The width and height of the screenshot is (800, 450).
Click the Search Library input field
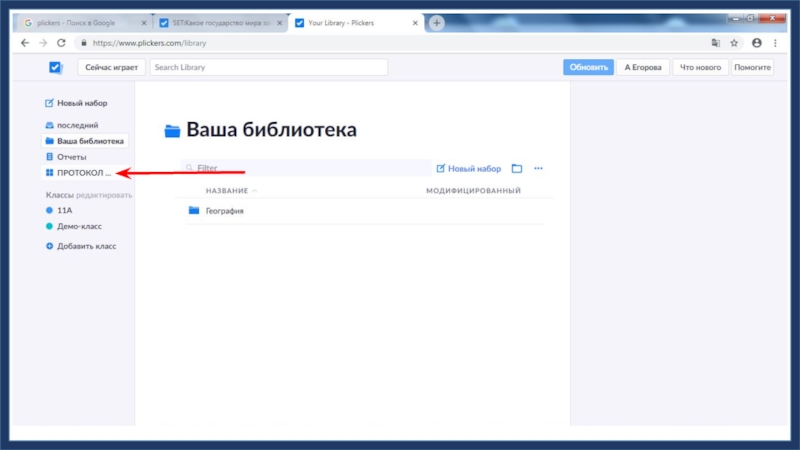coord(268,67)
